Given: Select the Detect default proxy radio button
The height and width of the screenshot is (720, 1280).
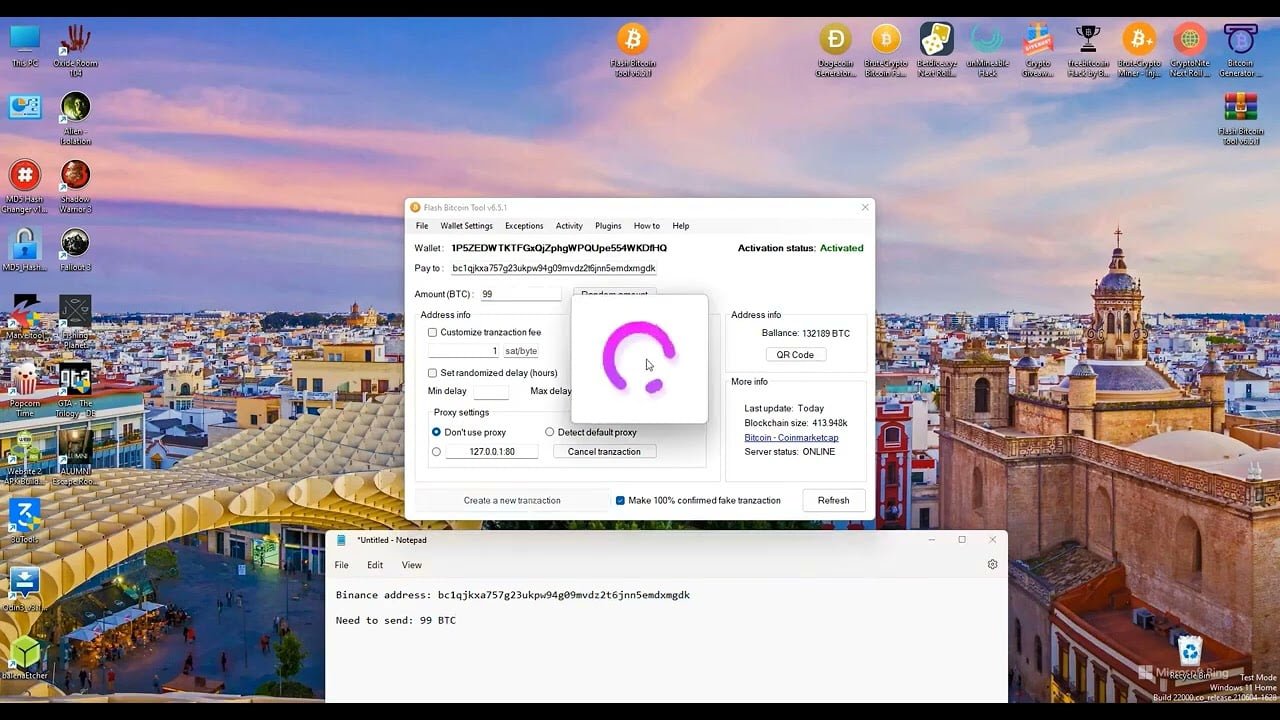Looking at the screenshot, I should (x=549, y=431).
